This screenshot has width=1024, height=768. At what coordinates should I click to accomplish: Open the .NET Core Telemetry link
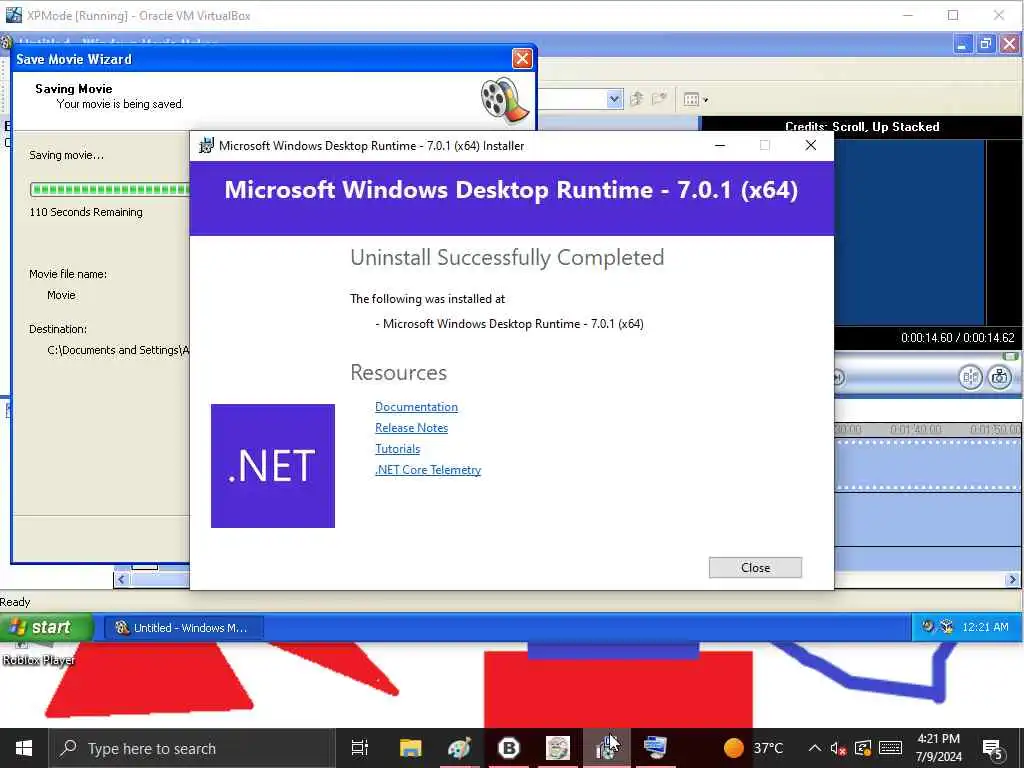pyautogui.click(x=428, y=470)
